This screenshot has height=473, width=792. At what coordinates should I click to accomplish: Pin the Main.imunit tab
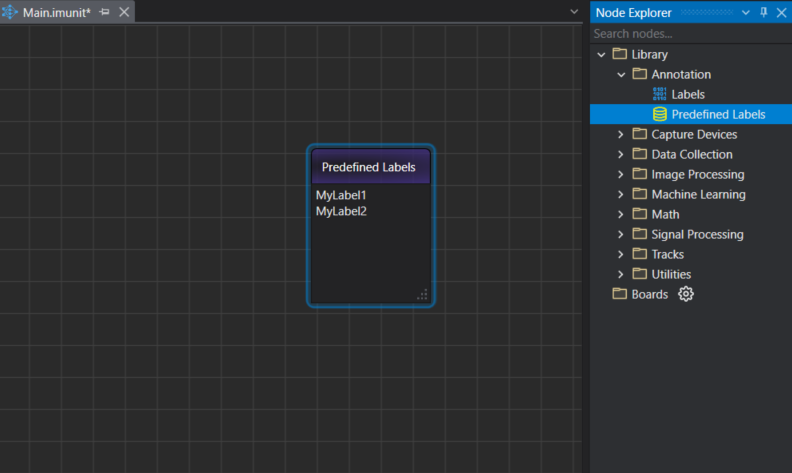(x=105, y=12)
